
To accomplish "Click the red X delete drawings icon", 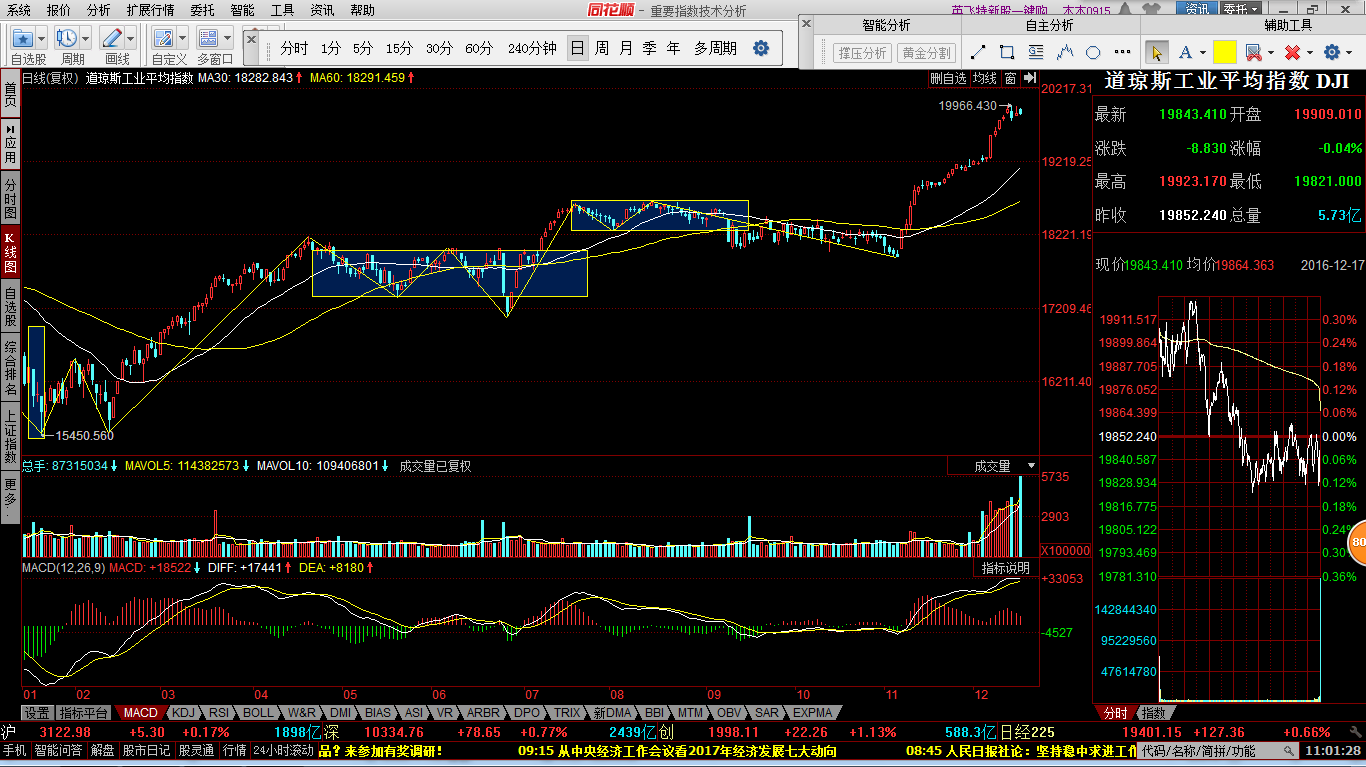I will [1292, 52].
